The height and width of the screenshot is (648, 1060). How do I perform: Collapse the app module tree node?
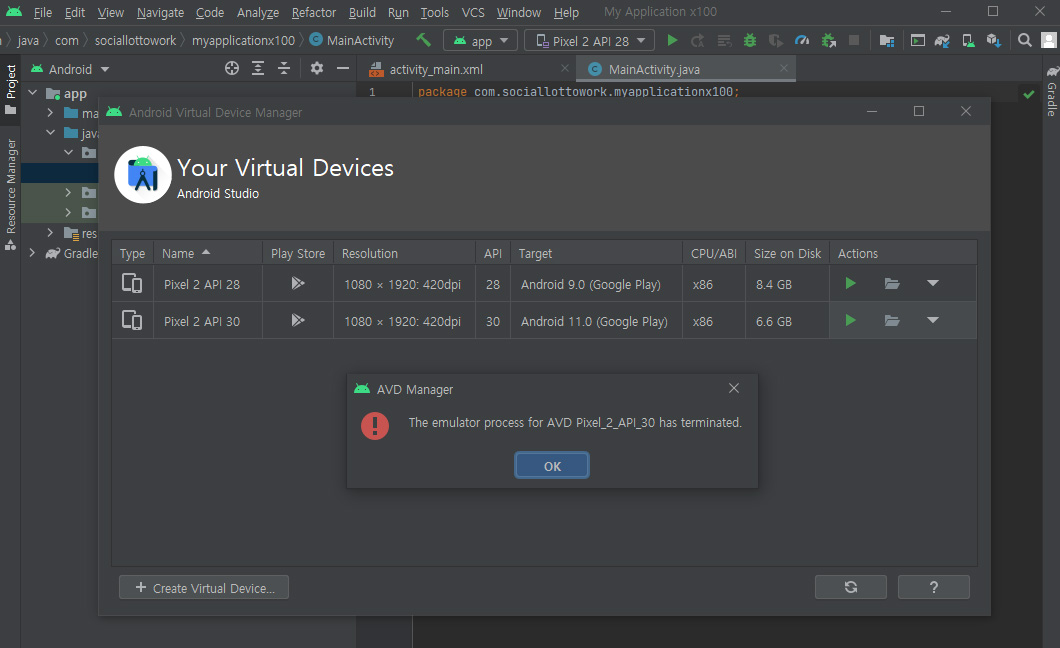32,93
